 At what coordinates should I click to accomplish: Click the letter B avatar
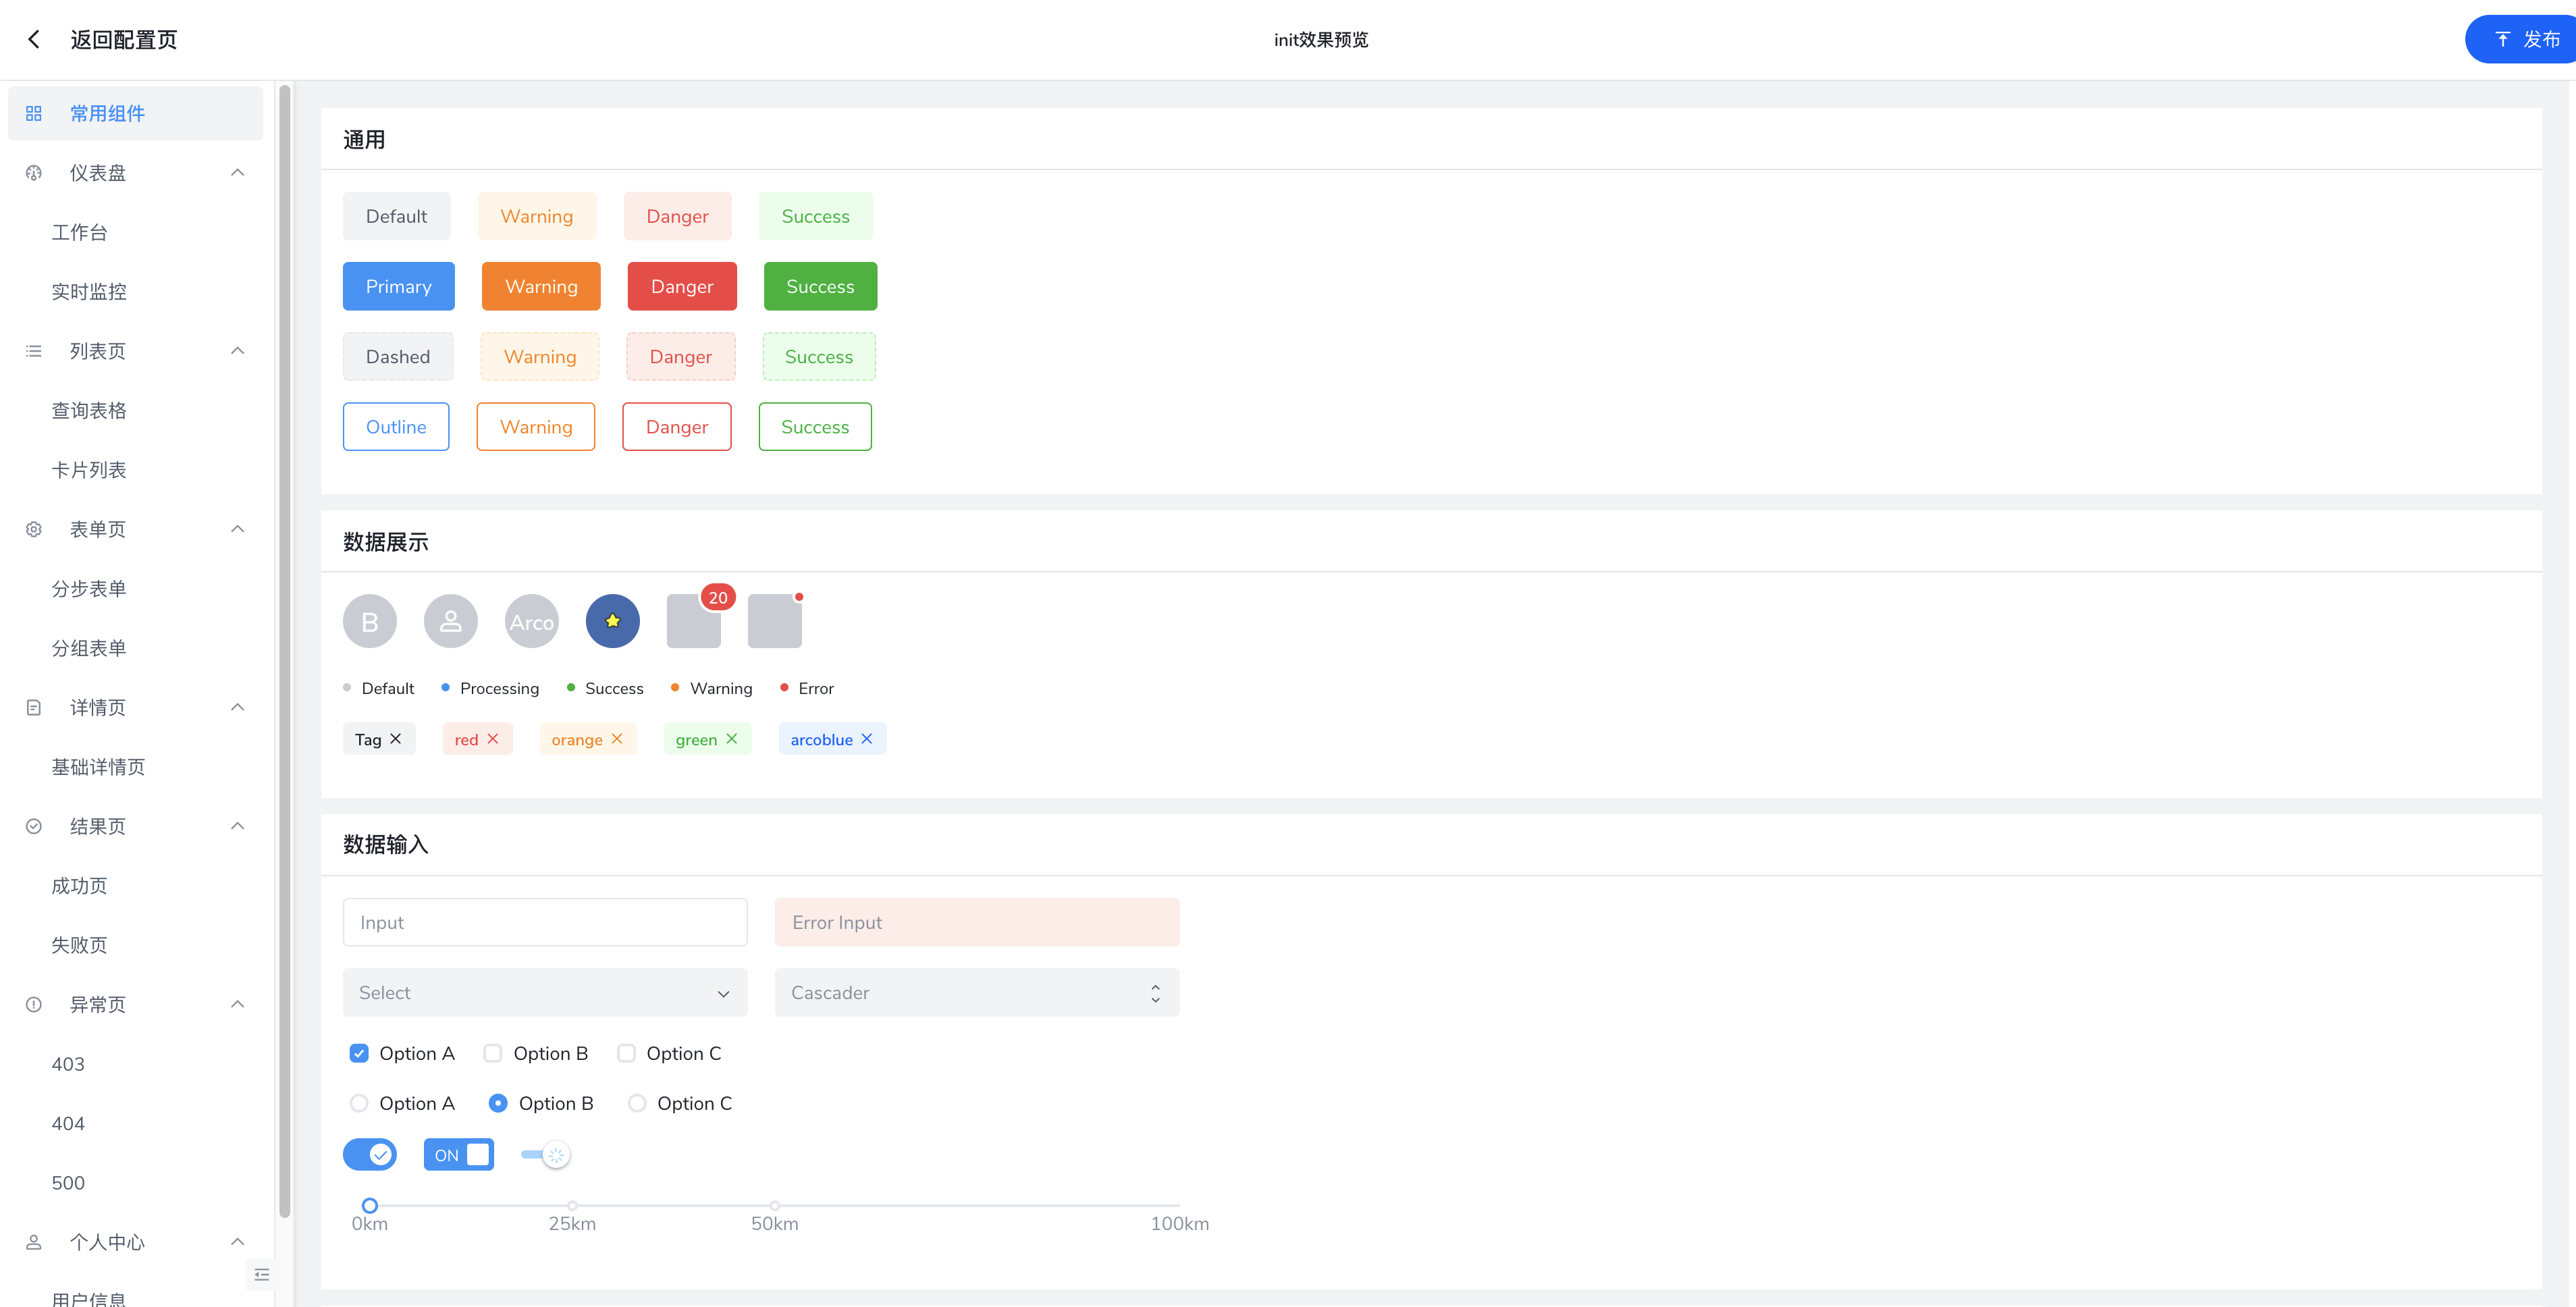pos(369,621)
